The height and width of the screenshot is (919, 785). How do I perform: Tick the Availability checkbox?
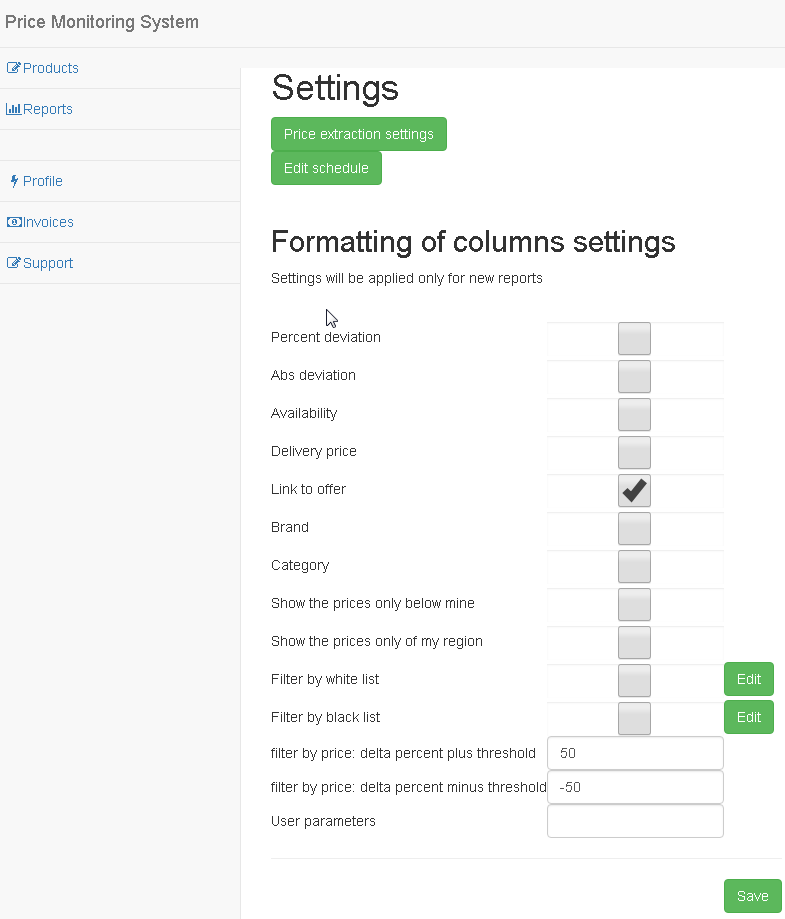pyautogui.click(x=634, y=414)
